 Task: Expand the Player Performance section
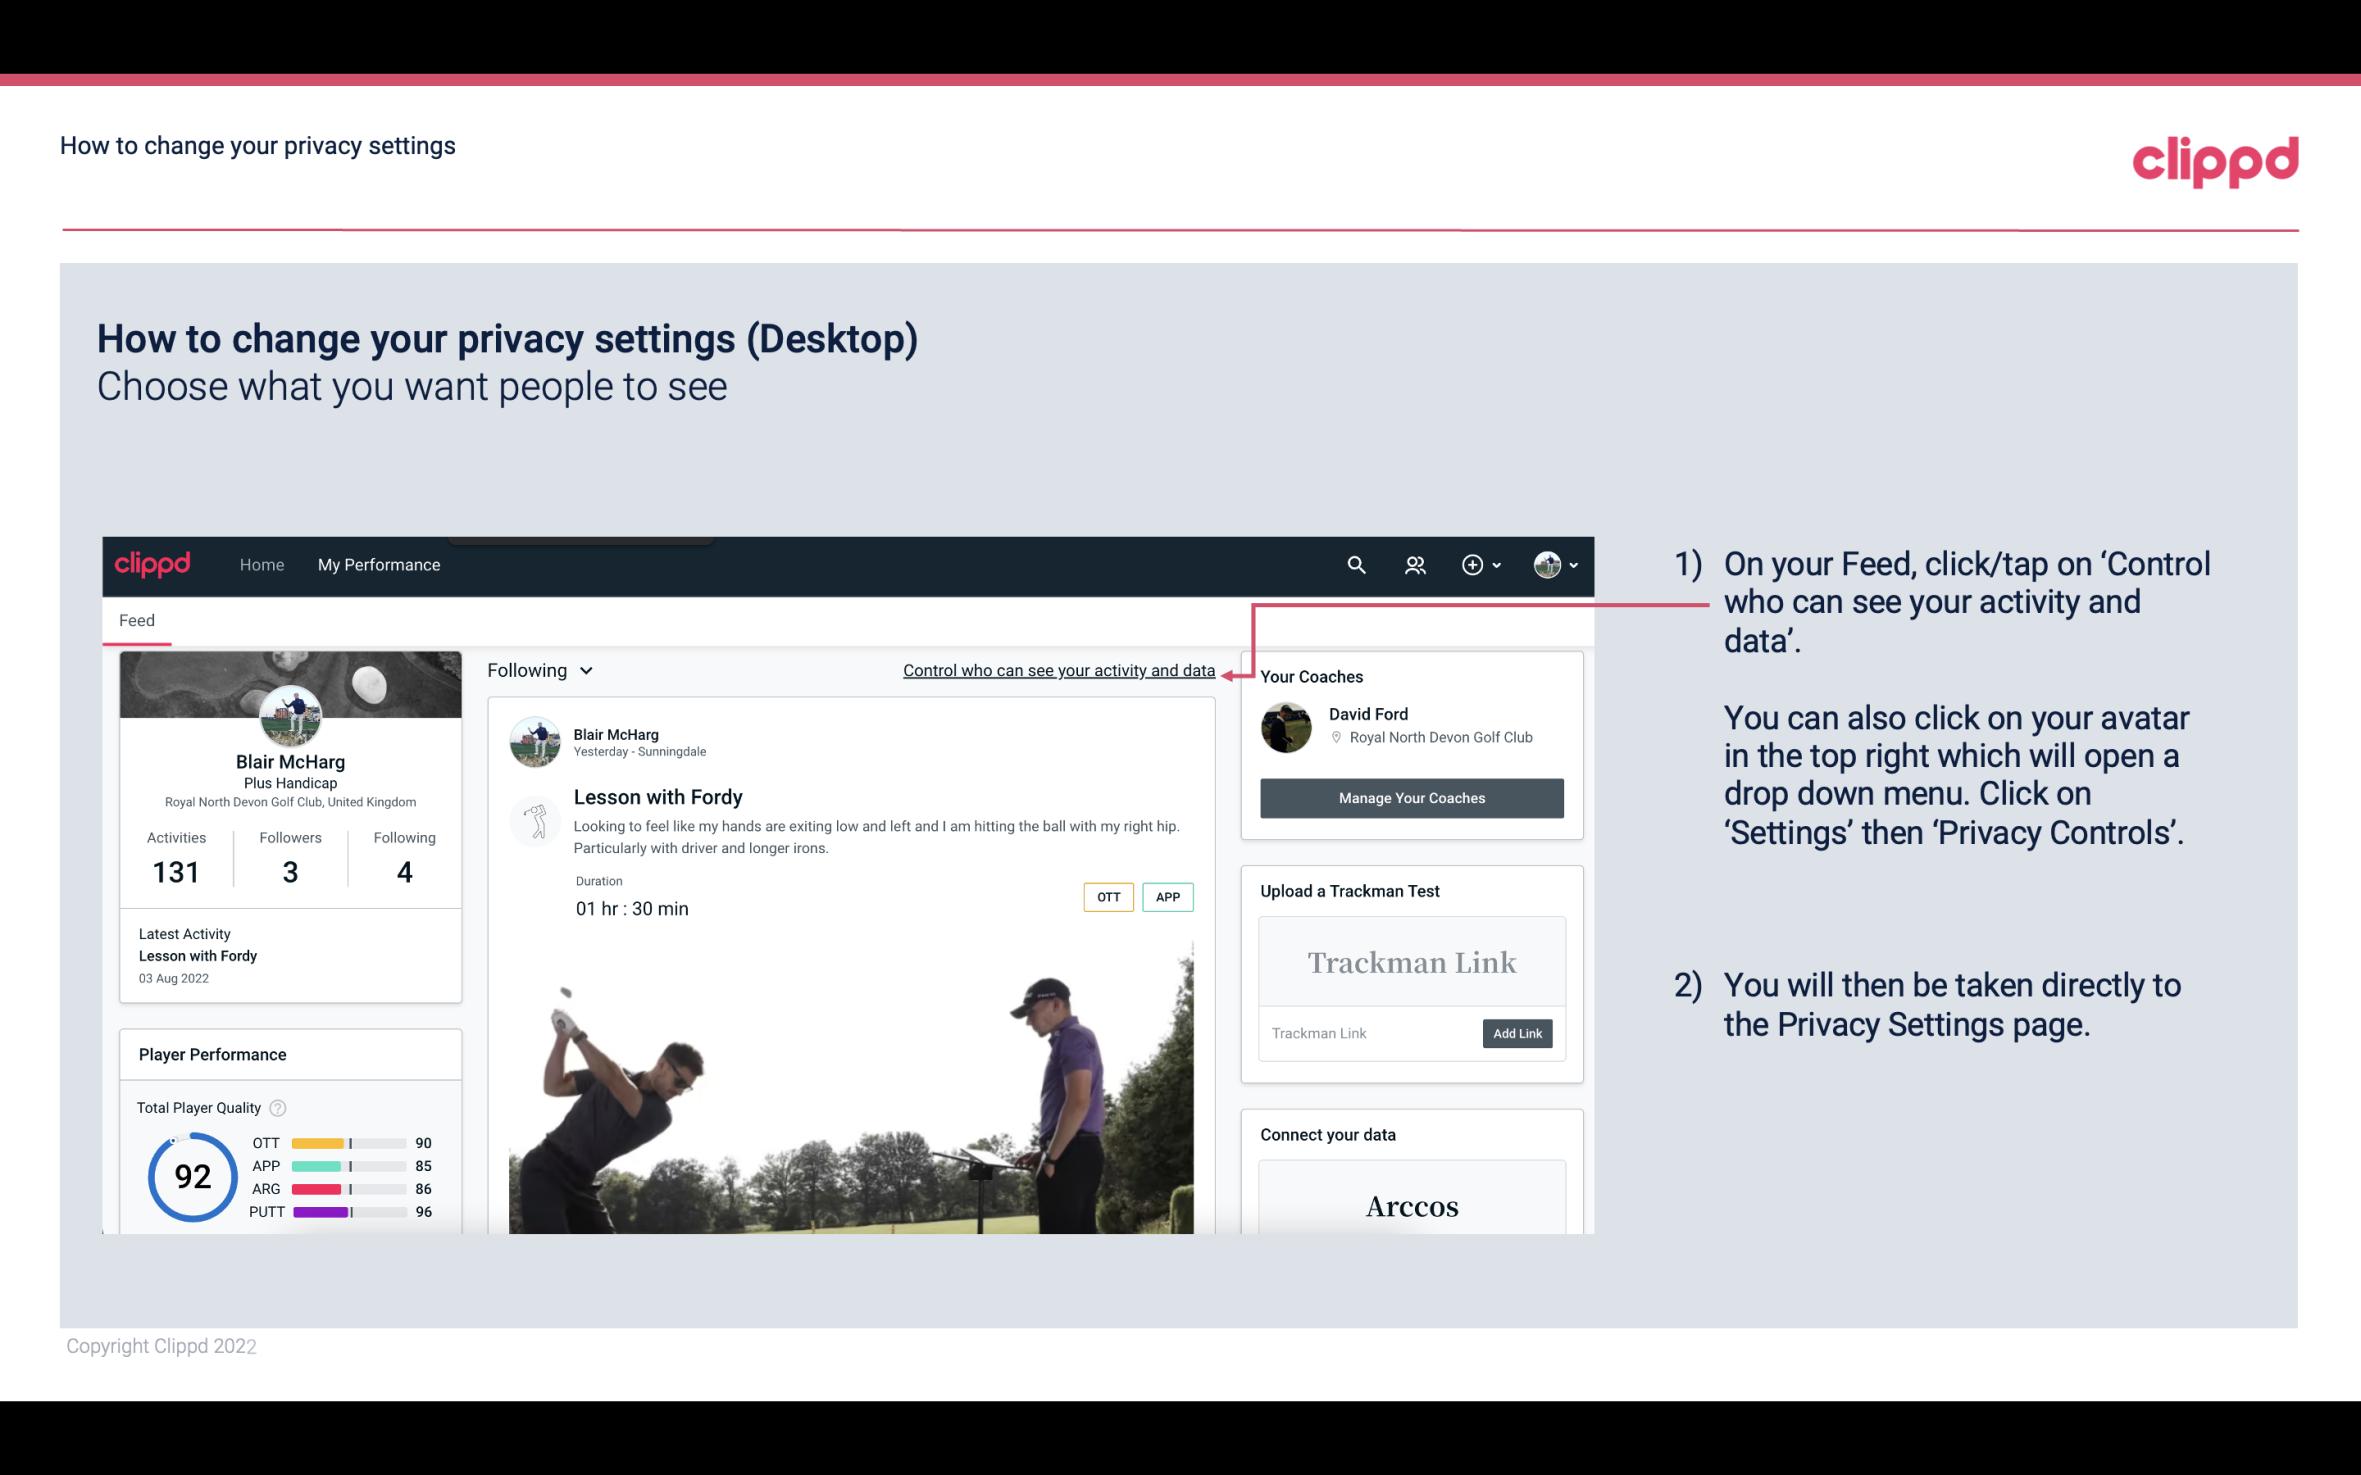[212, 1054]
